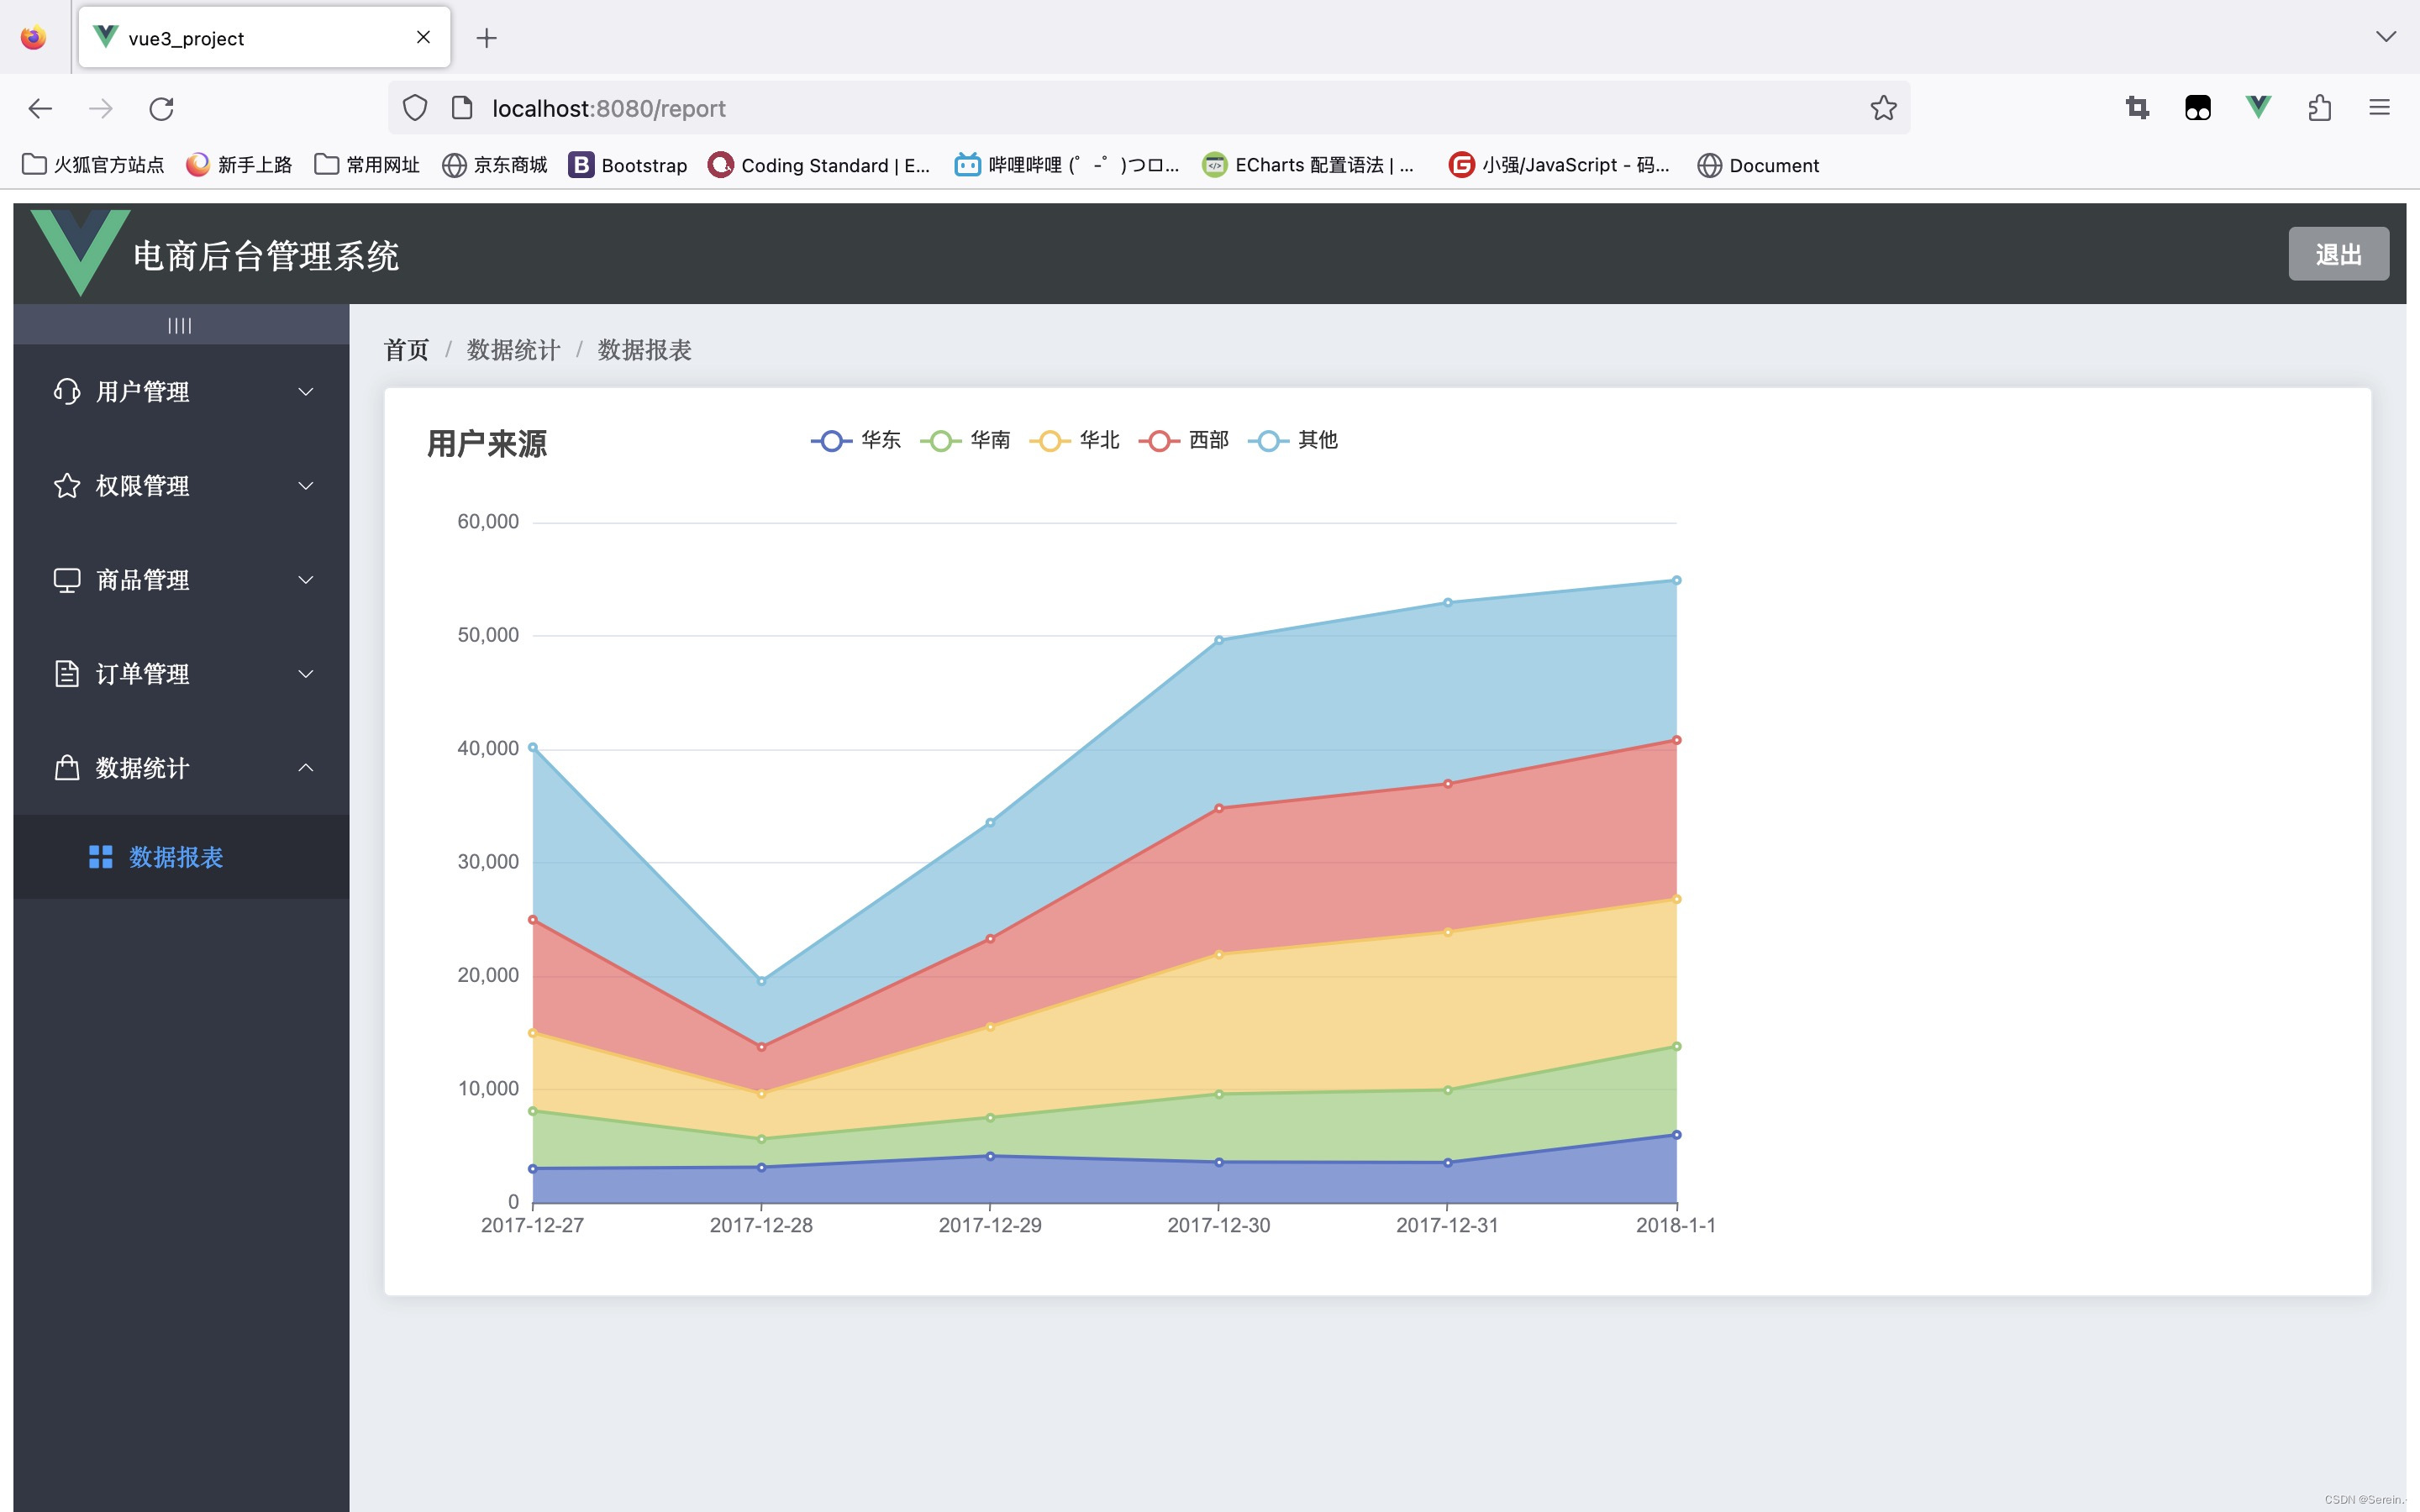Viewport: 2420px width, 1512px height.
Task: Open the 商品管理 menu
Action: point(181,580)
